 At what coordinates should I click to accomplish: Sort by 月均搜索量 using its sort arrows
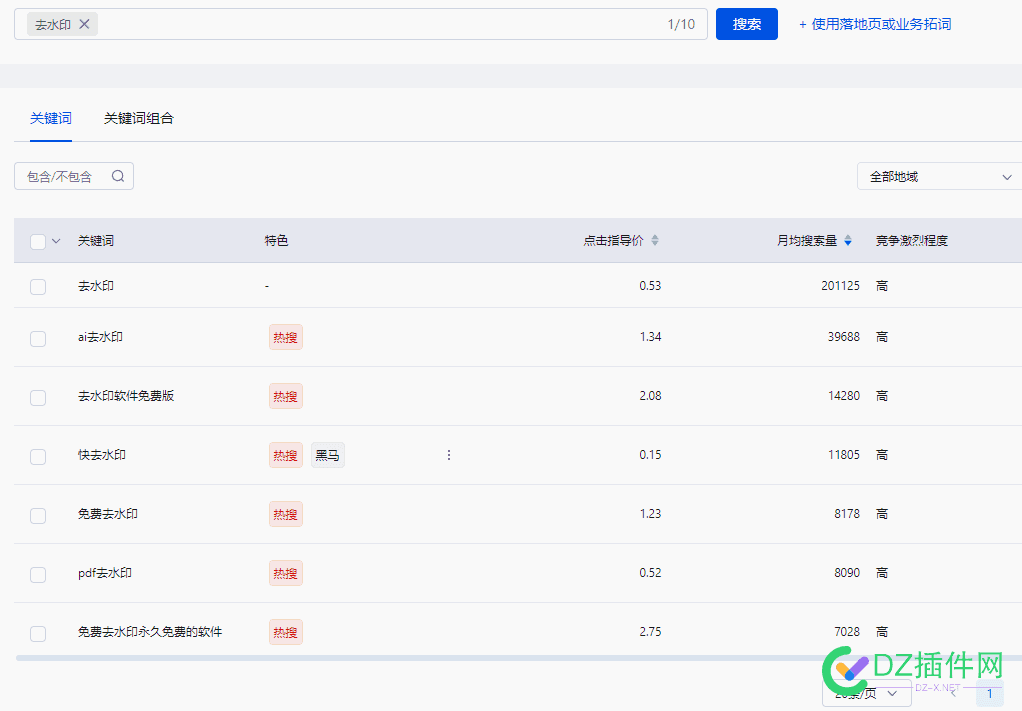[847, 240]
